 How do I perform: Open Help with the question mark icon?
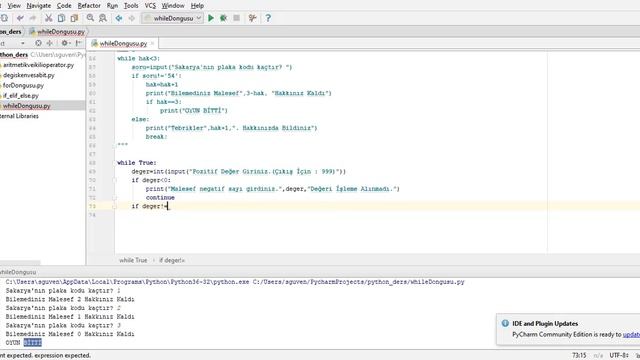click(268, 18)
